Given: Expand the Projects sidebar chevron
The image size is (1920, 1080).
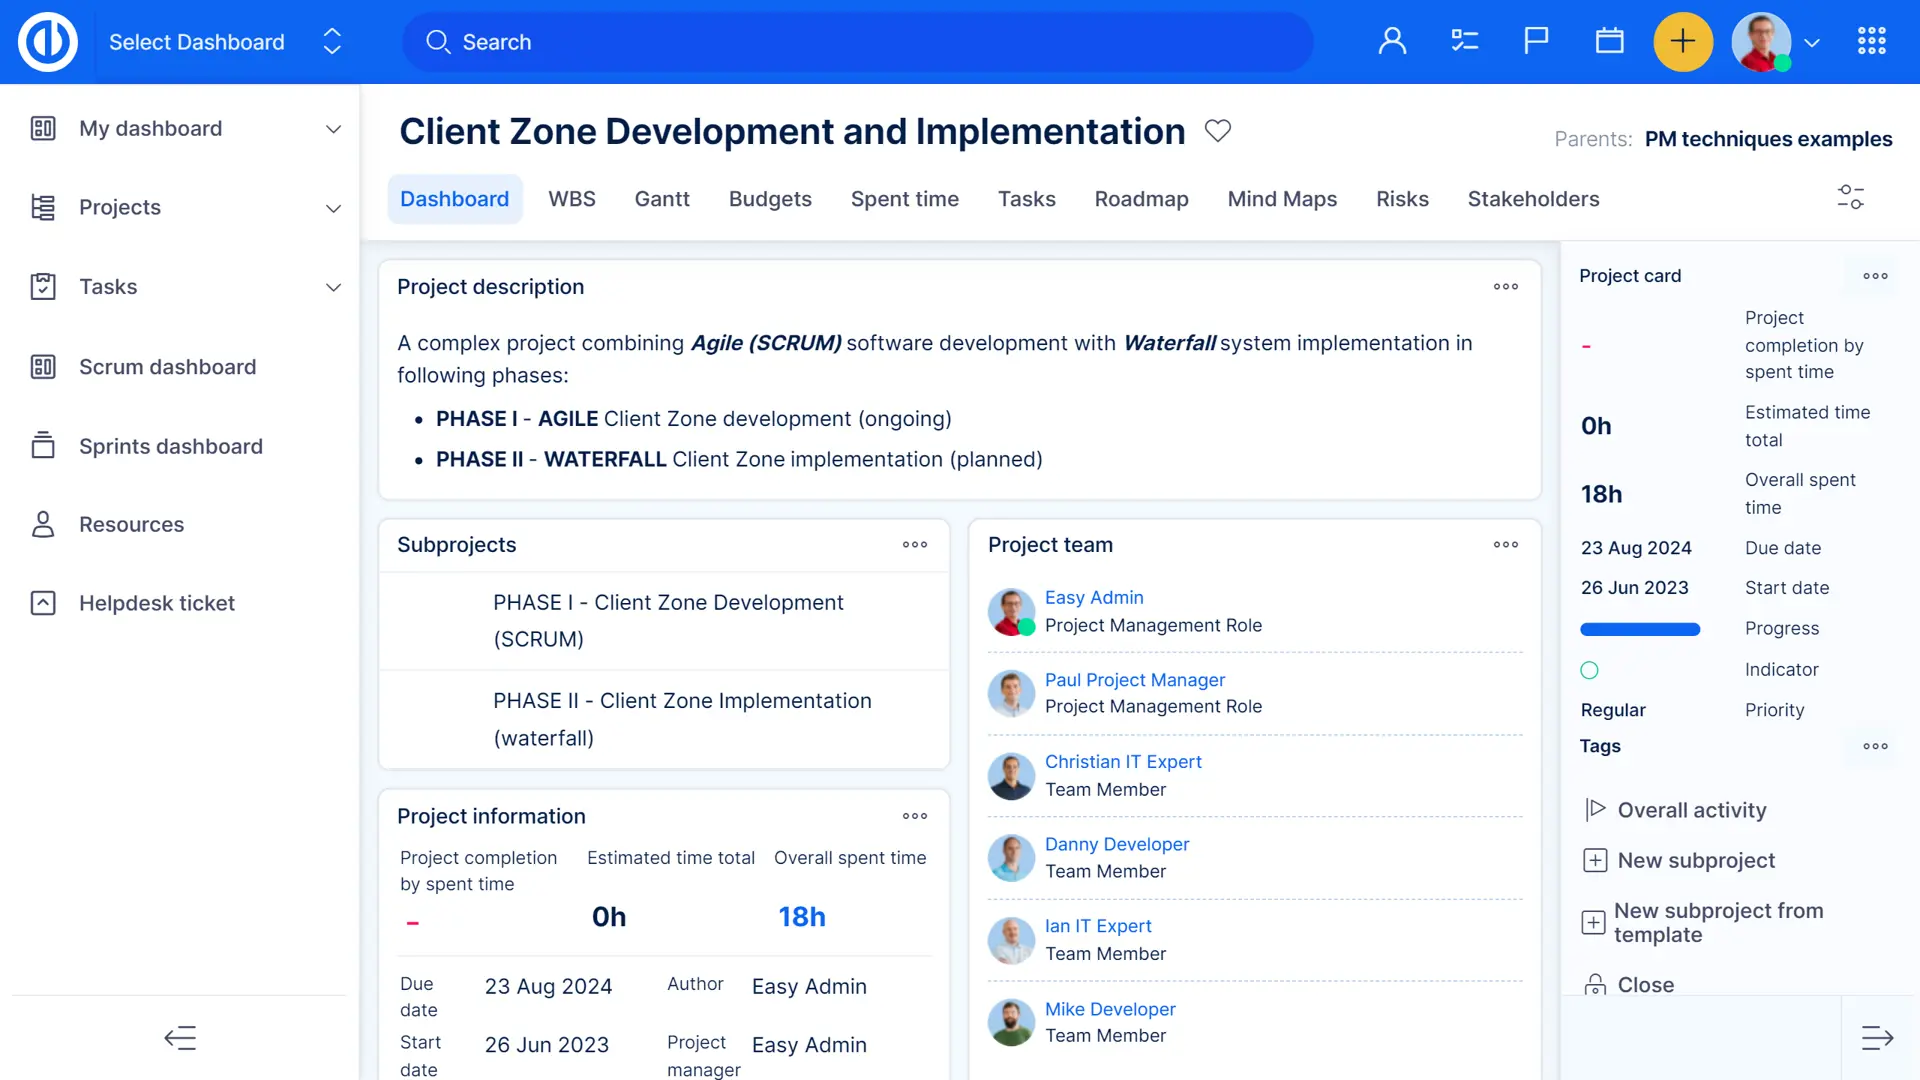Looking at the screenshot, I should pos(333,208).
